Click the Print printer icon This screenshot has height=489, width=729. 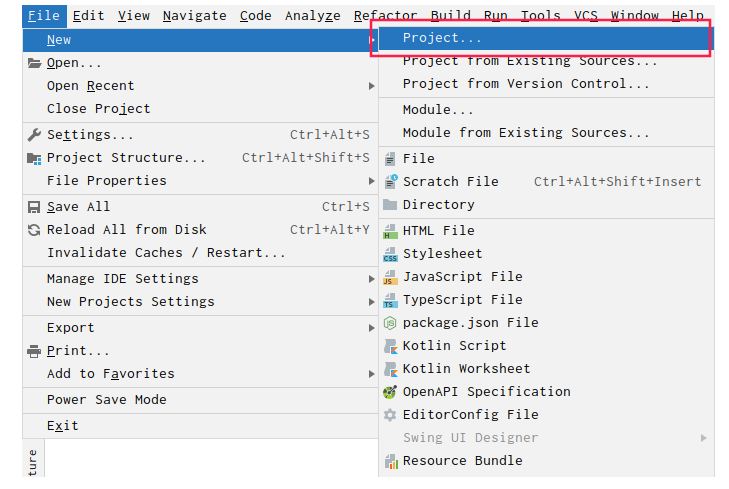[x=34, y=351]
